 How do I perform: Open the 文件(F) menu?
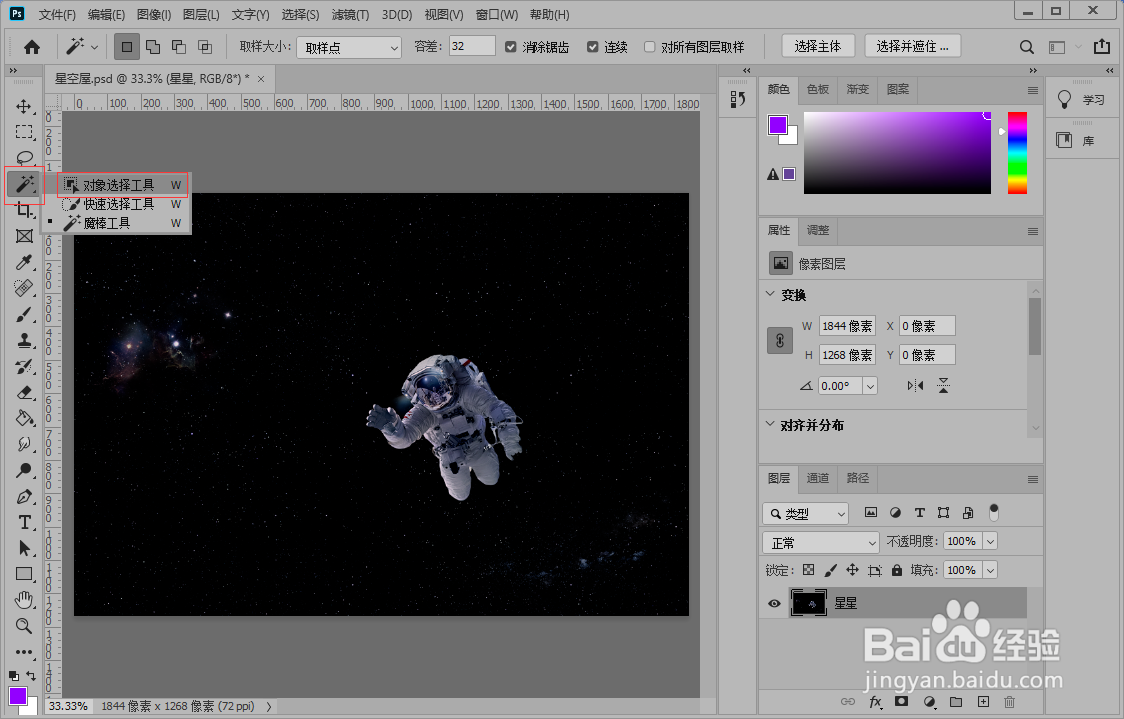pos(57,14)
